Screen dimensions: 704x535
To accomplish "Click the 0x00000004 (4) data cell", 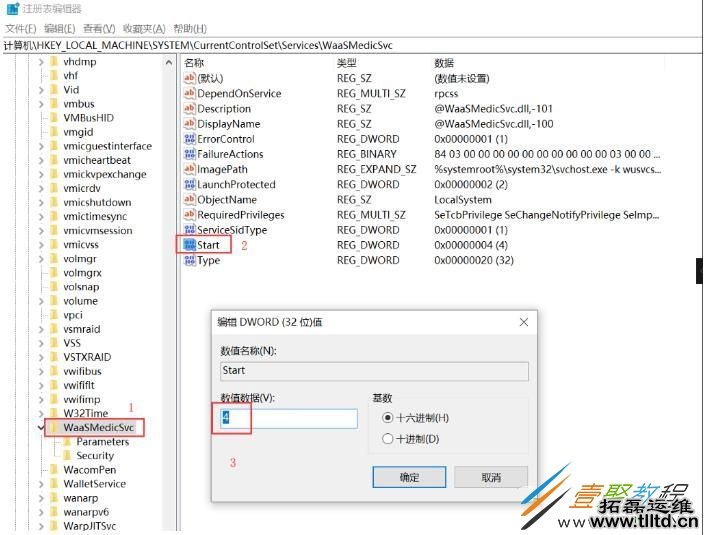I will [x=471, y=245].
